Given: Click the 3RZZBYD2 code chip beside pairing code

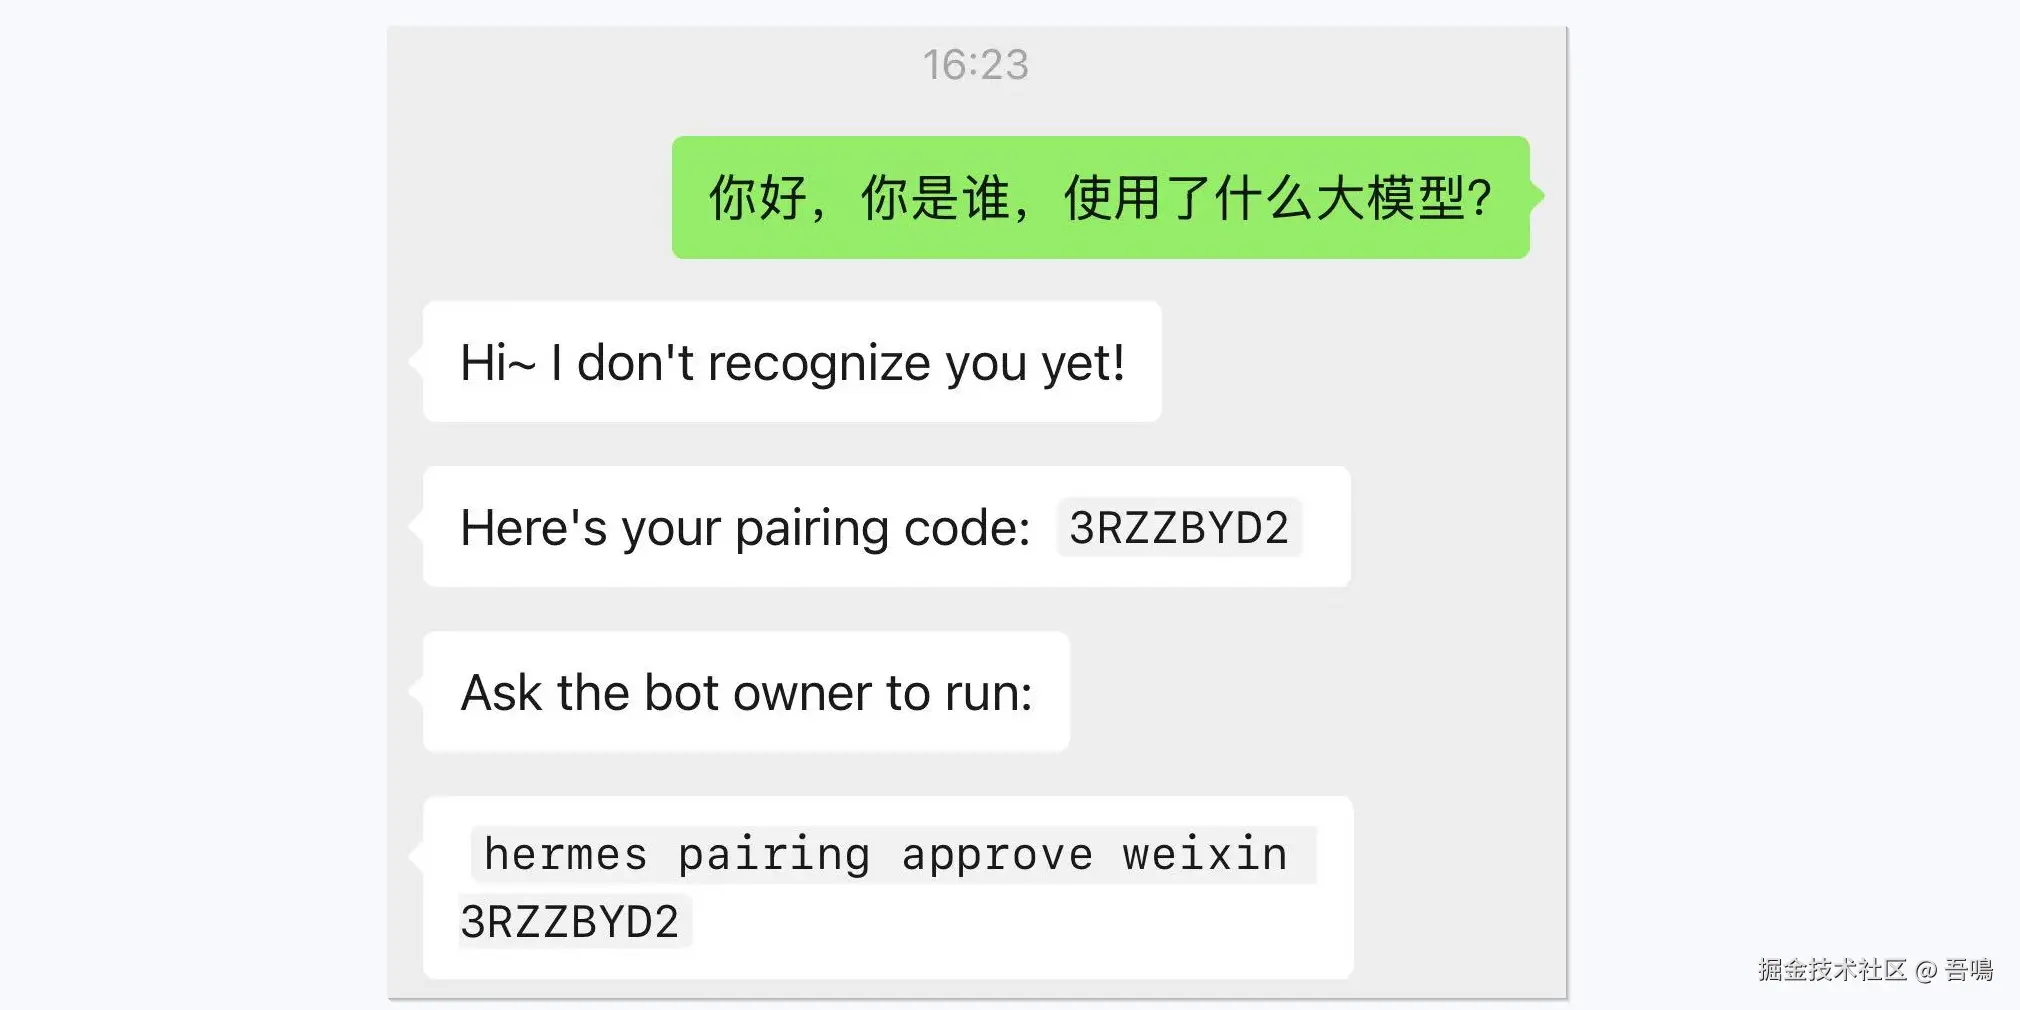Looking at the screenshot, I should point(1179,528).
